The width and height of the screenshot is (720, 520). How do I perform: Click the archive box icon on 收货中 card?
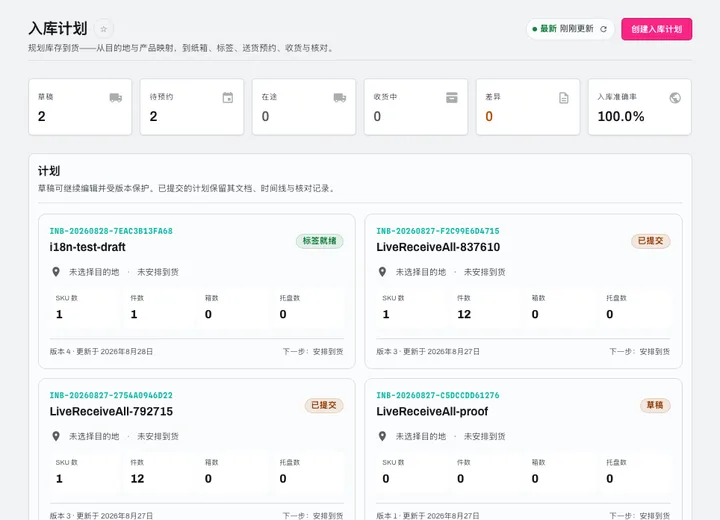(452, 97)
